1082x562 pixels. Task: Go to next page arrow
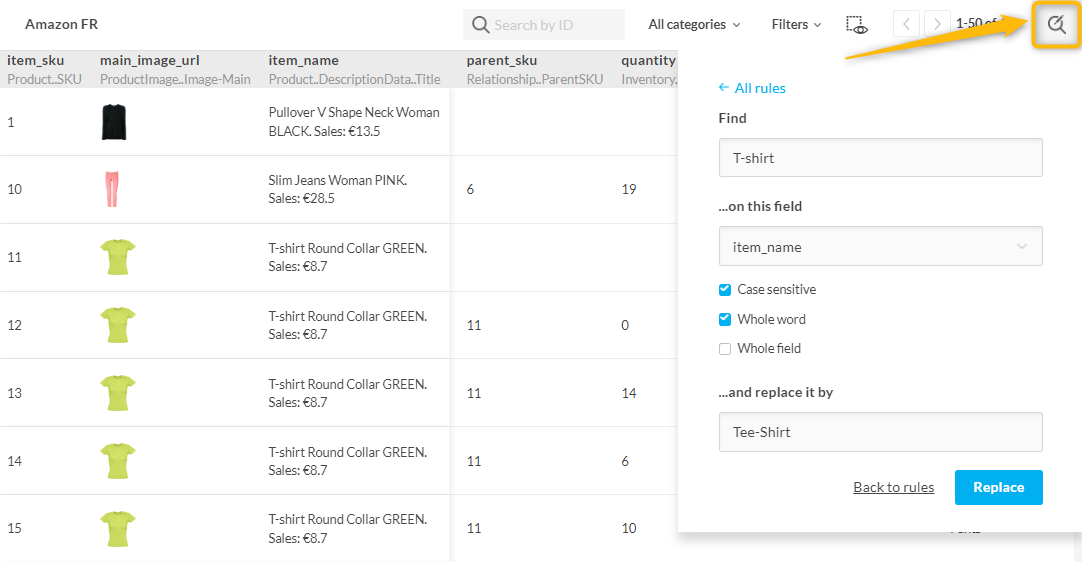point(937,24)
